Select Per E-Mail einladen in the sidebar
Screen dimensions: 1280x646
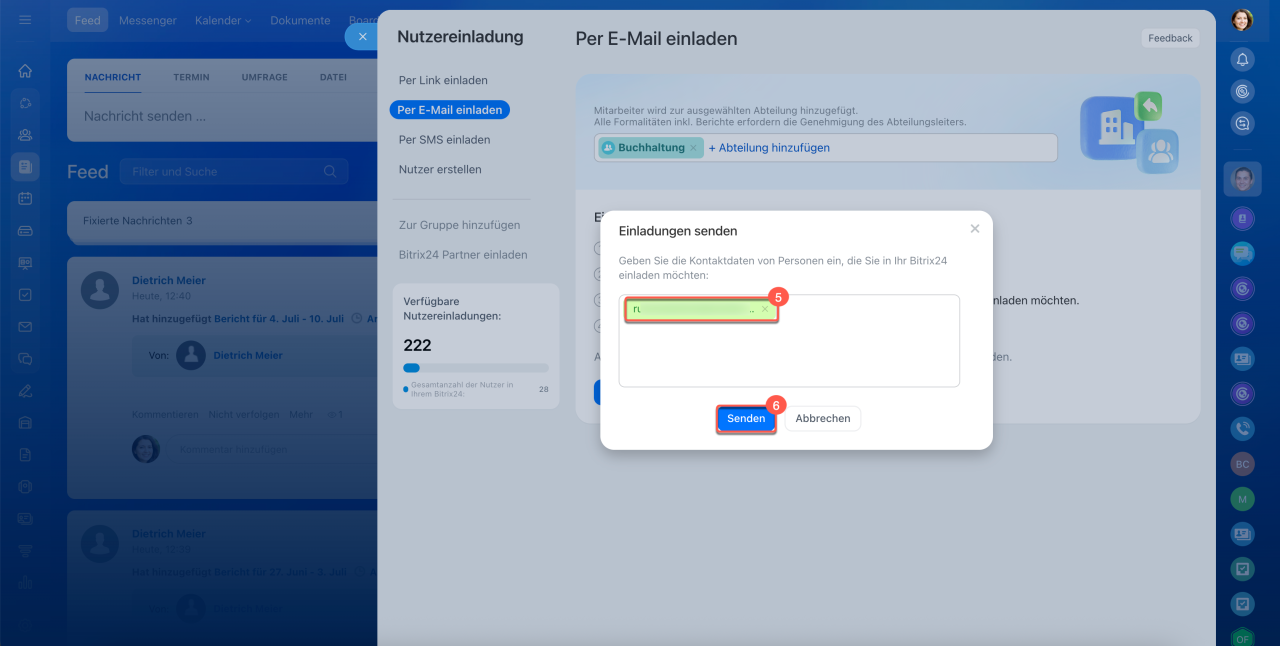click(450, 110)
